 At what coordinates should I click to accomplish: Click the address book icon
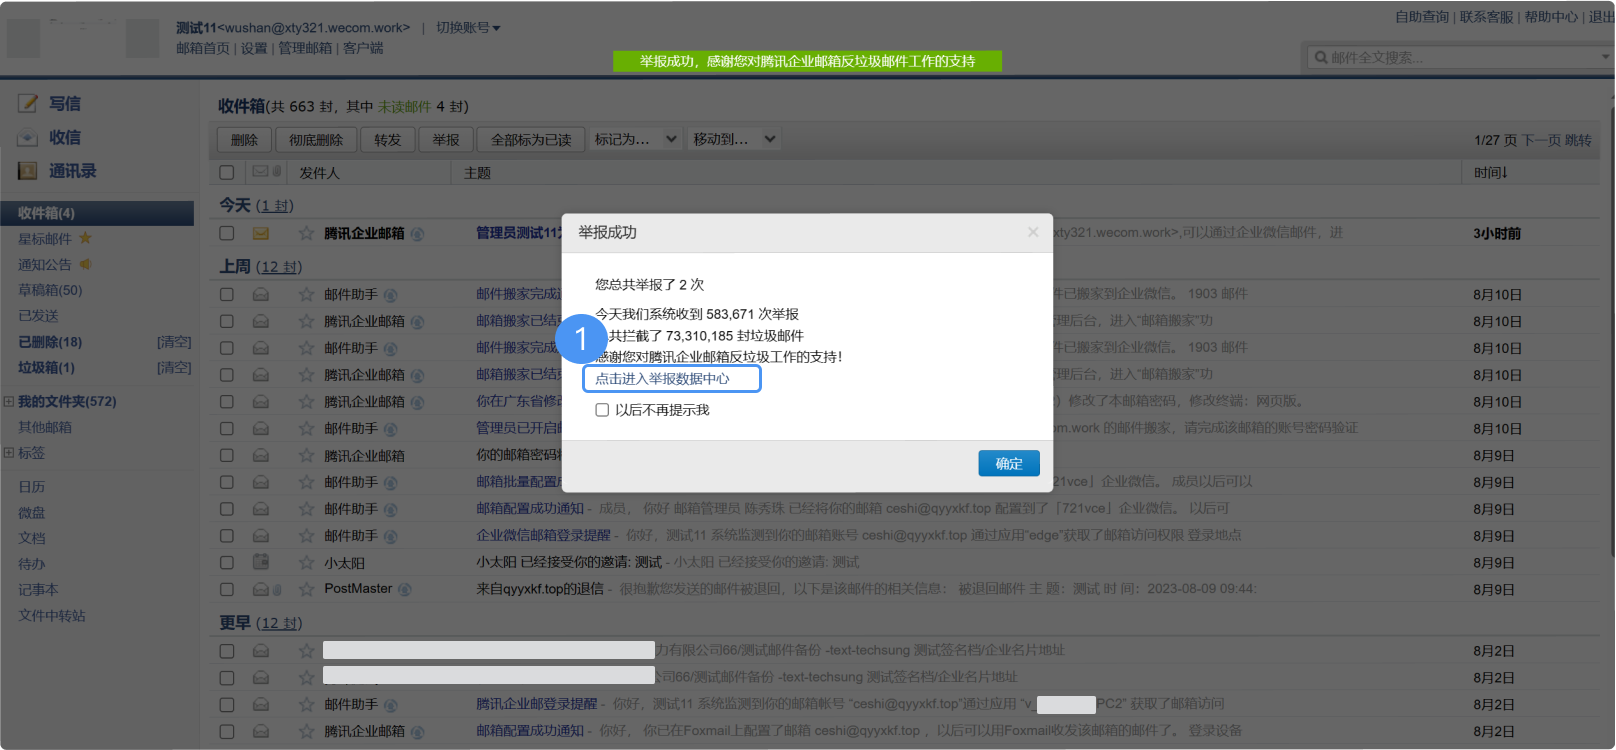pos(28,171)
